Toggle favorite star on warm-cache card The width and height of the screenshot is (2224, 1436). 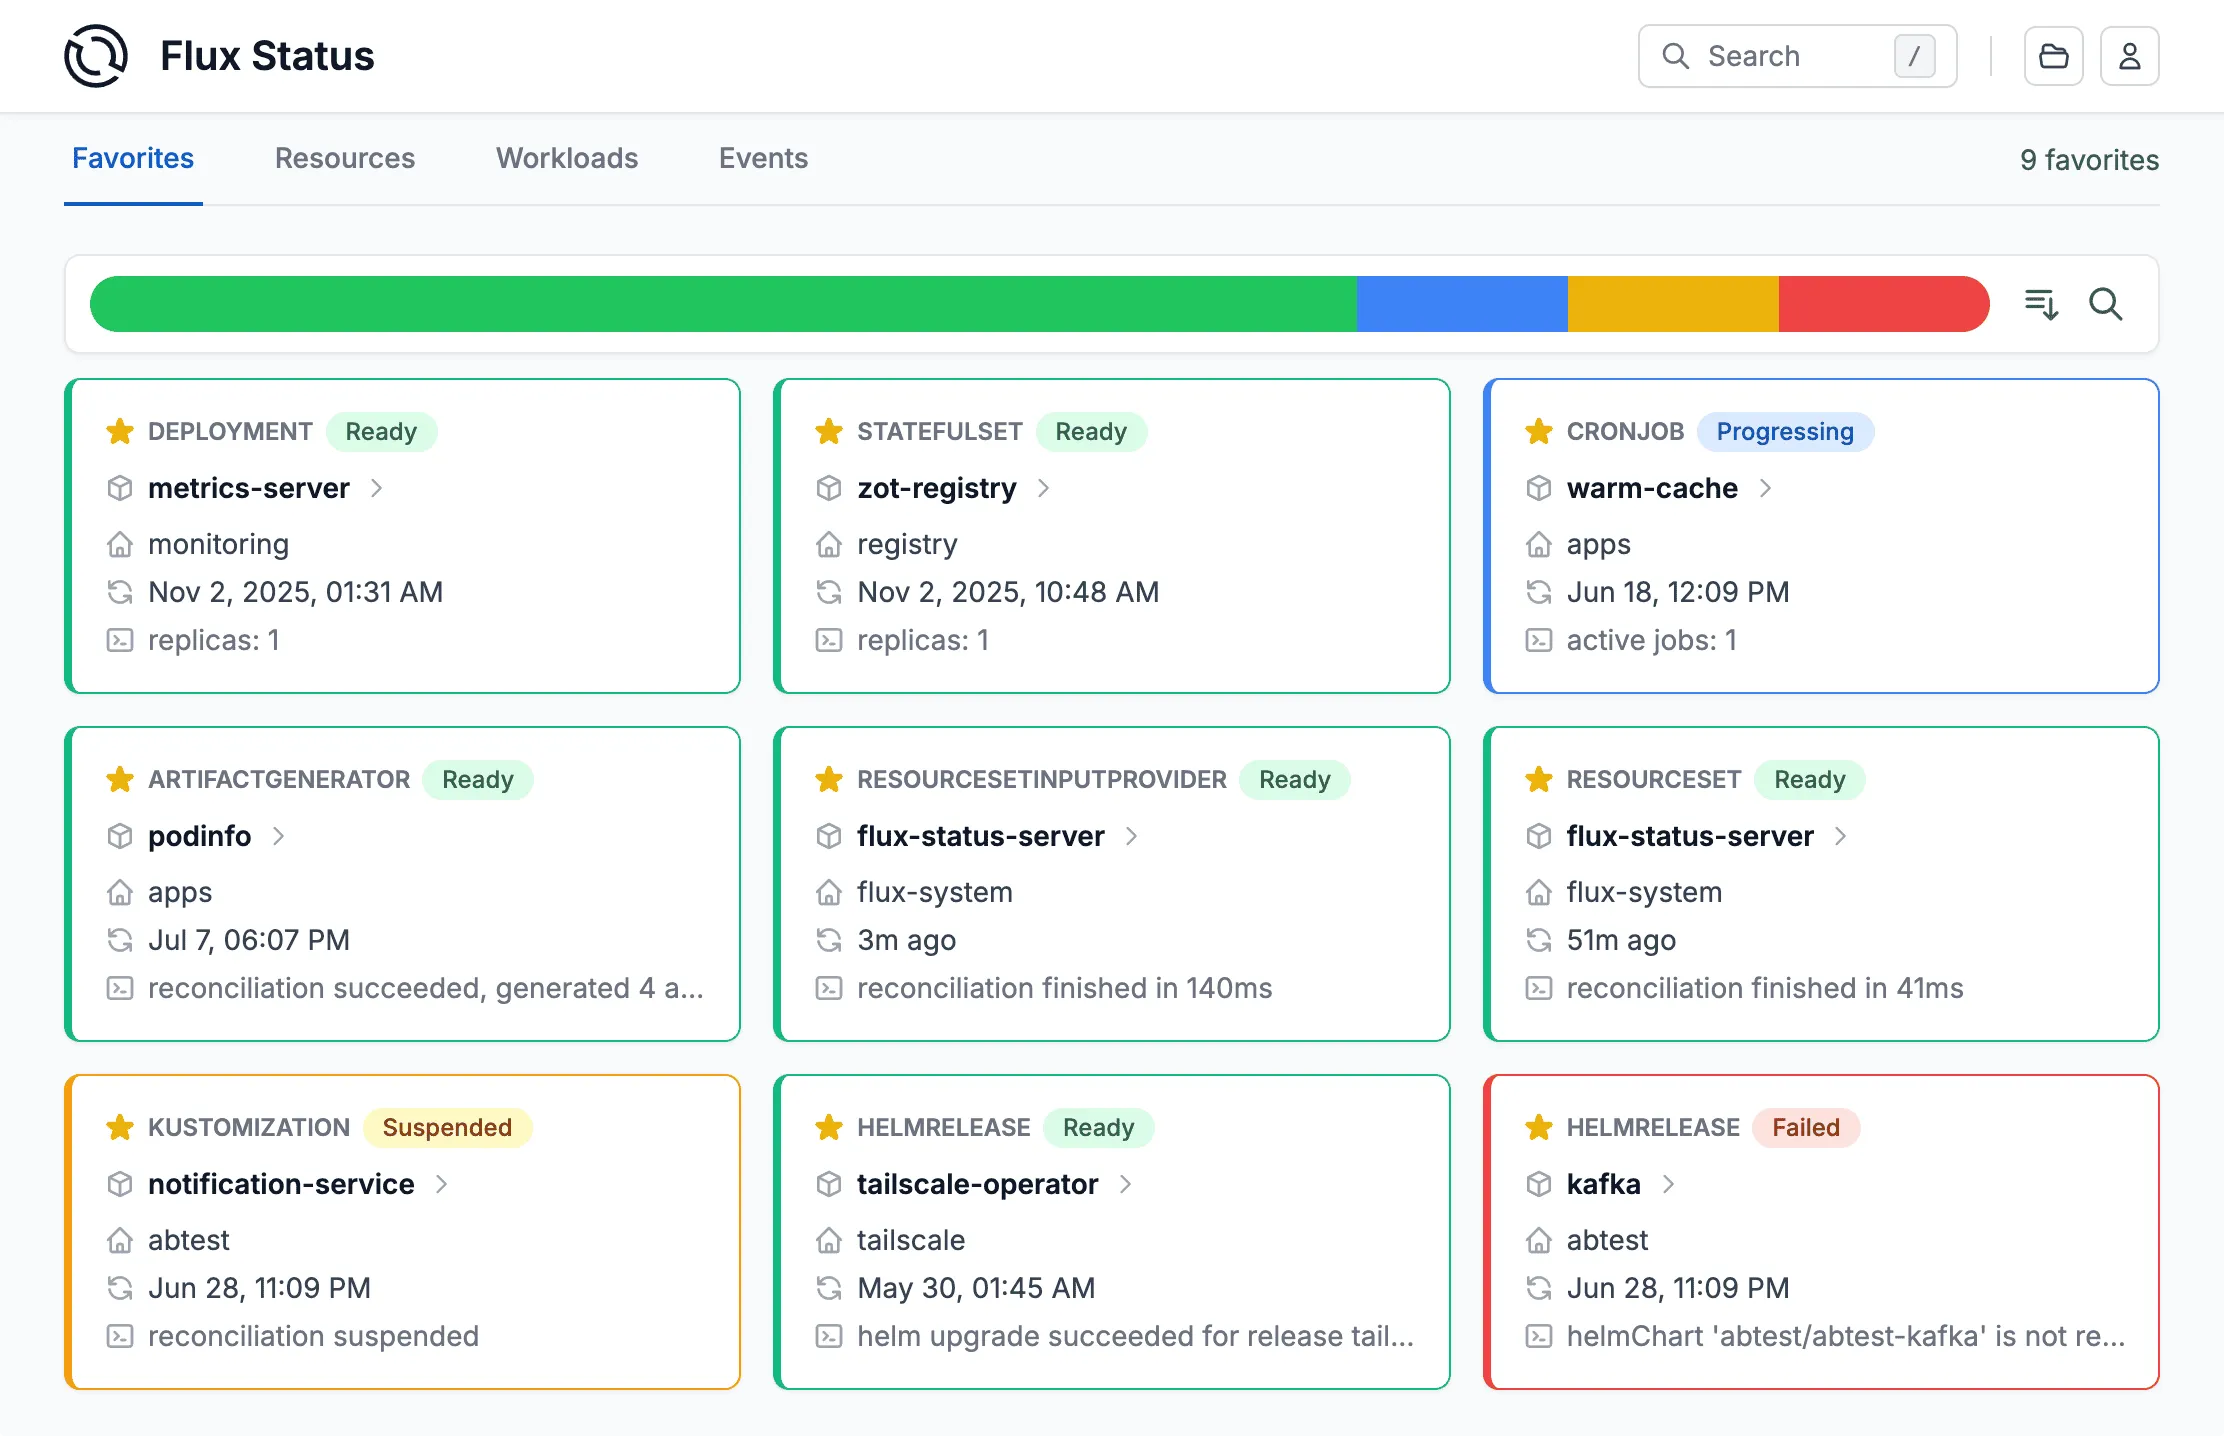(x=1539, y=431)
